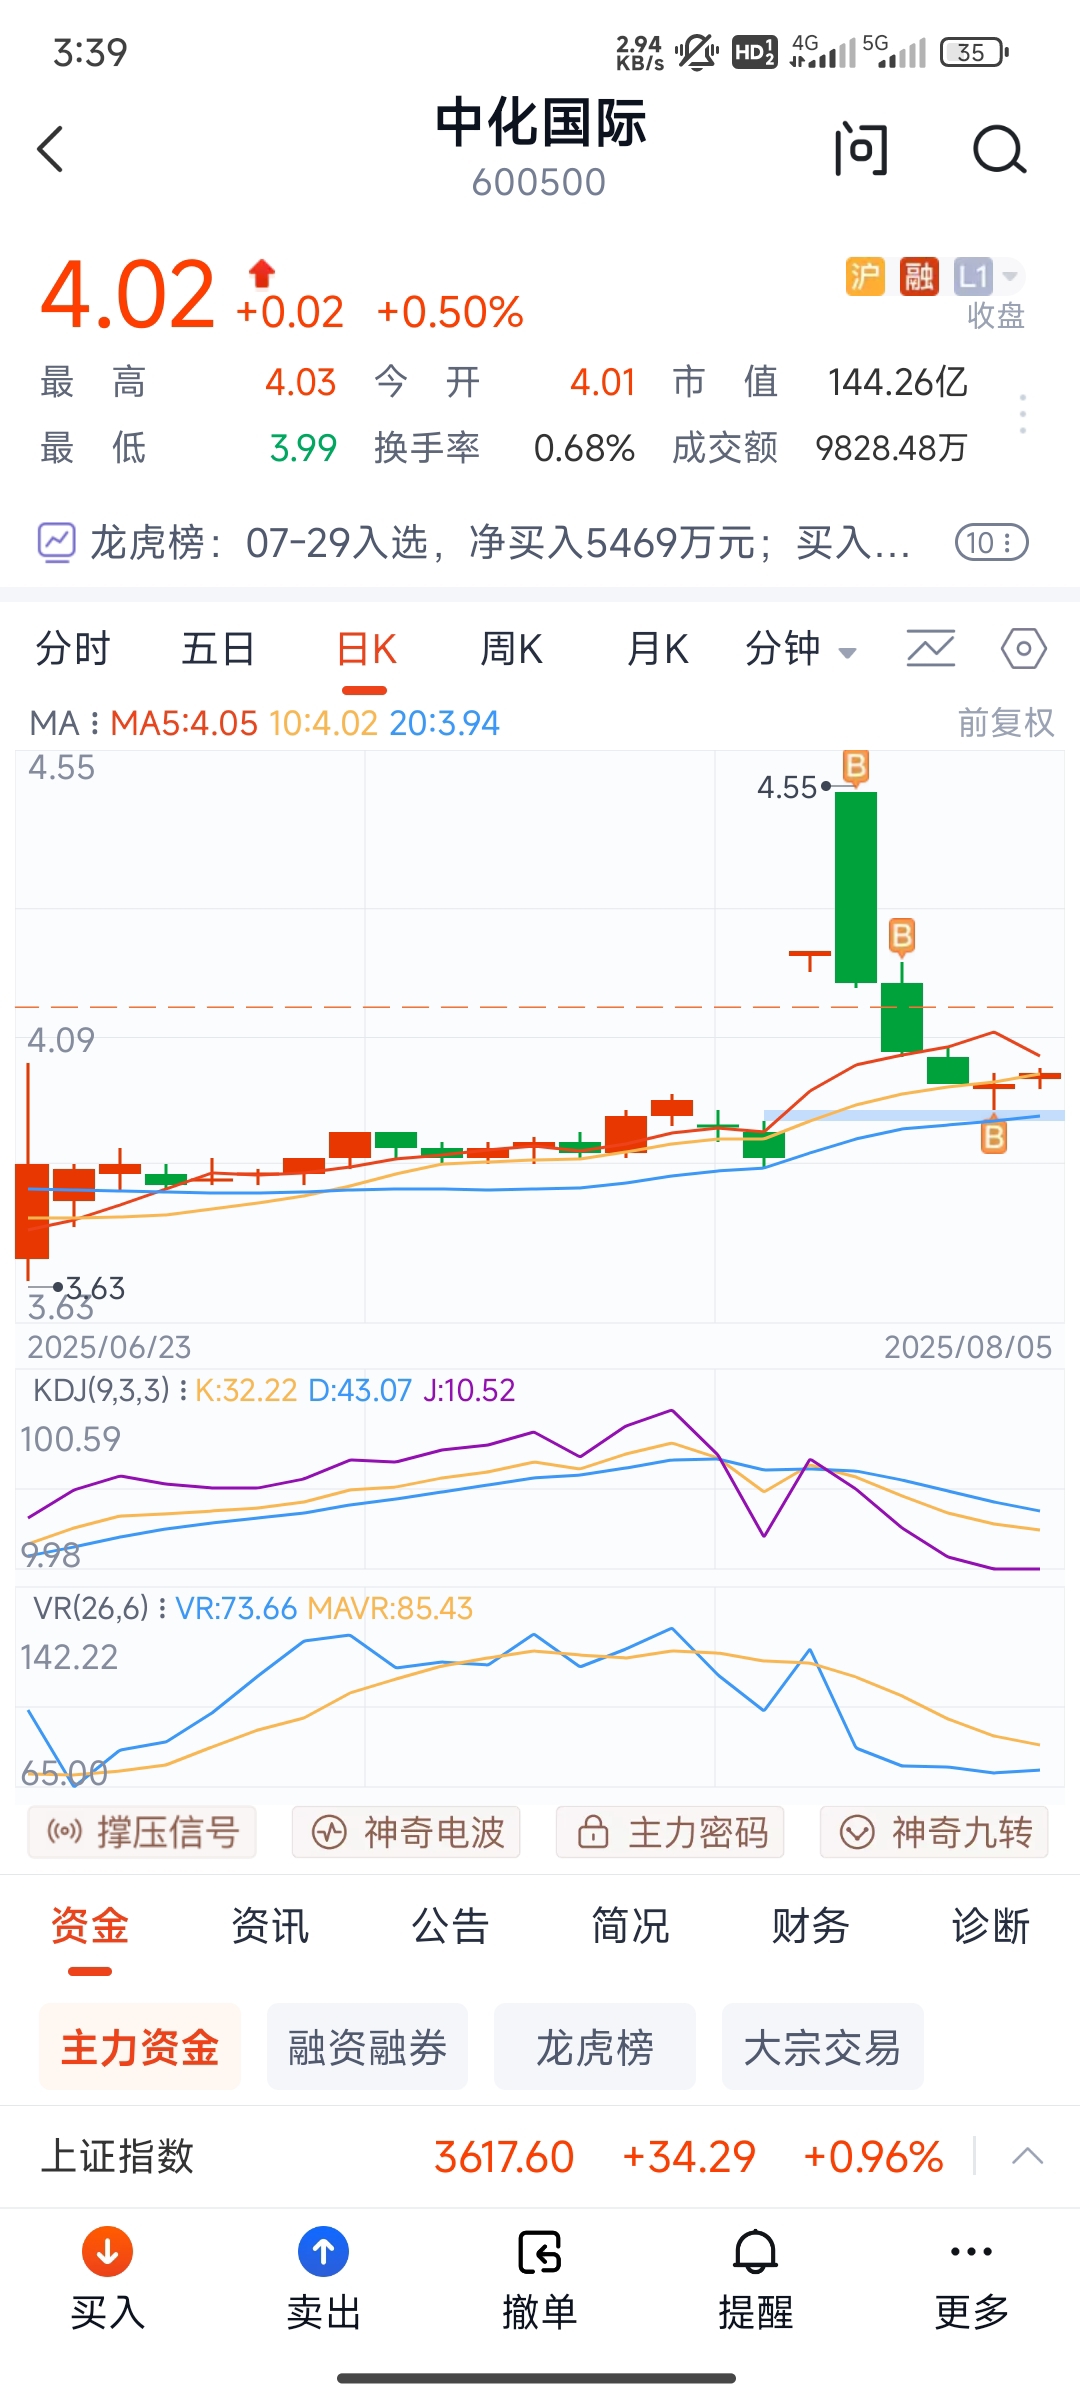Tap the chart drawing line icon
This screenshot has width=1080, height=2400.
[x=931, y=649]
